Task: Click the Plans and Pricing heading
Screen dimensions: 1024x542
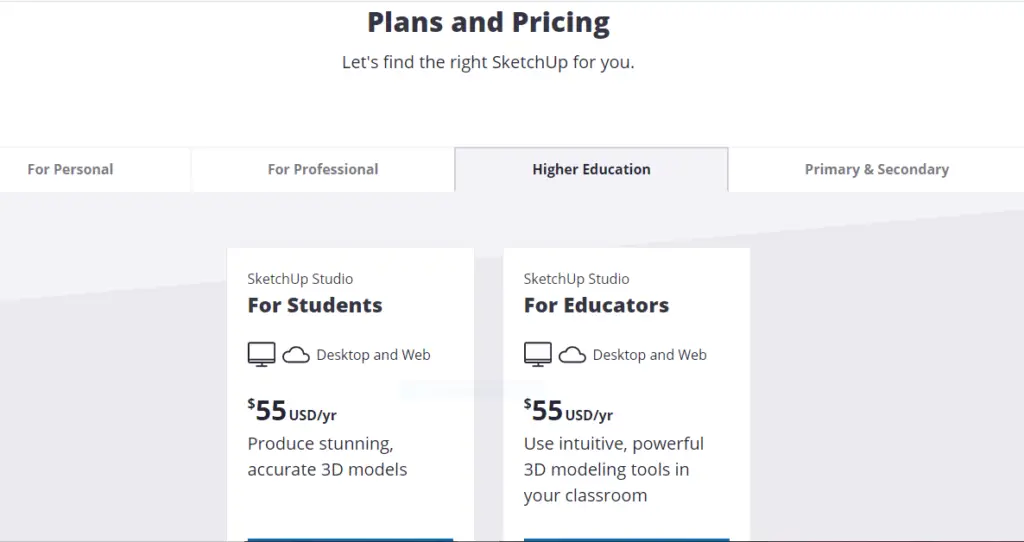Action: pyautogui.click(x=488, y=22)
